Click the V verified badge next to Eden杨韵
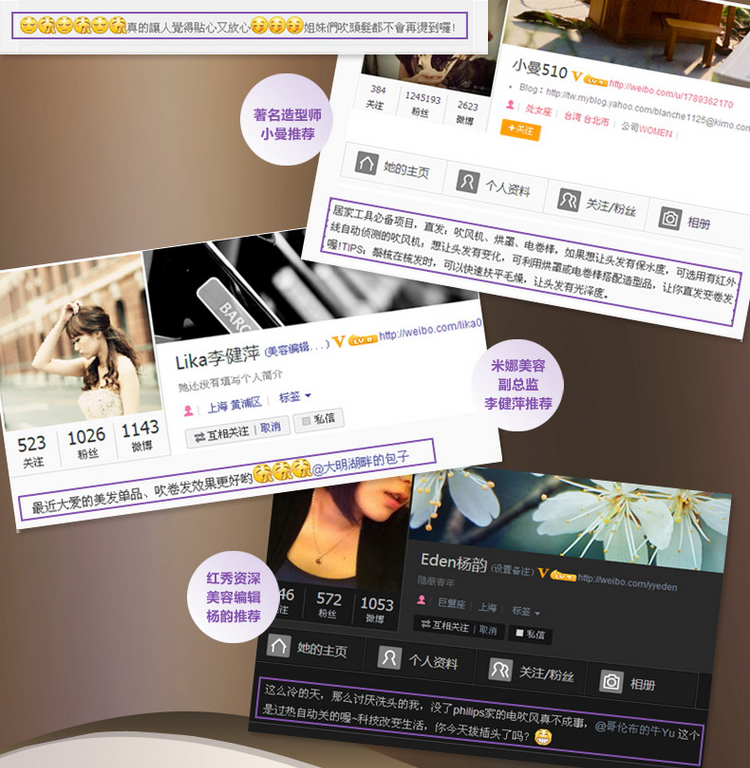Image resolution: width=750 pixels, height=768 pixels. click(543, 573)
